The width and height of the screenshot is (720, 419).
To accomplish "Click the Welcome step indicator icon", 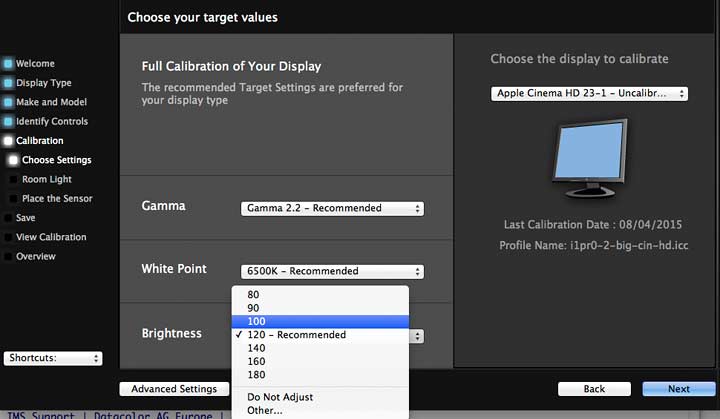I will 8,63.
